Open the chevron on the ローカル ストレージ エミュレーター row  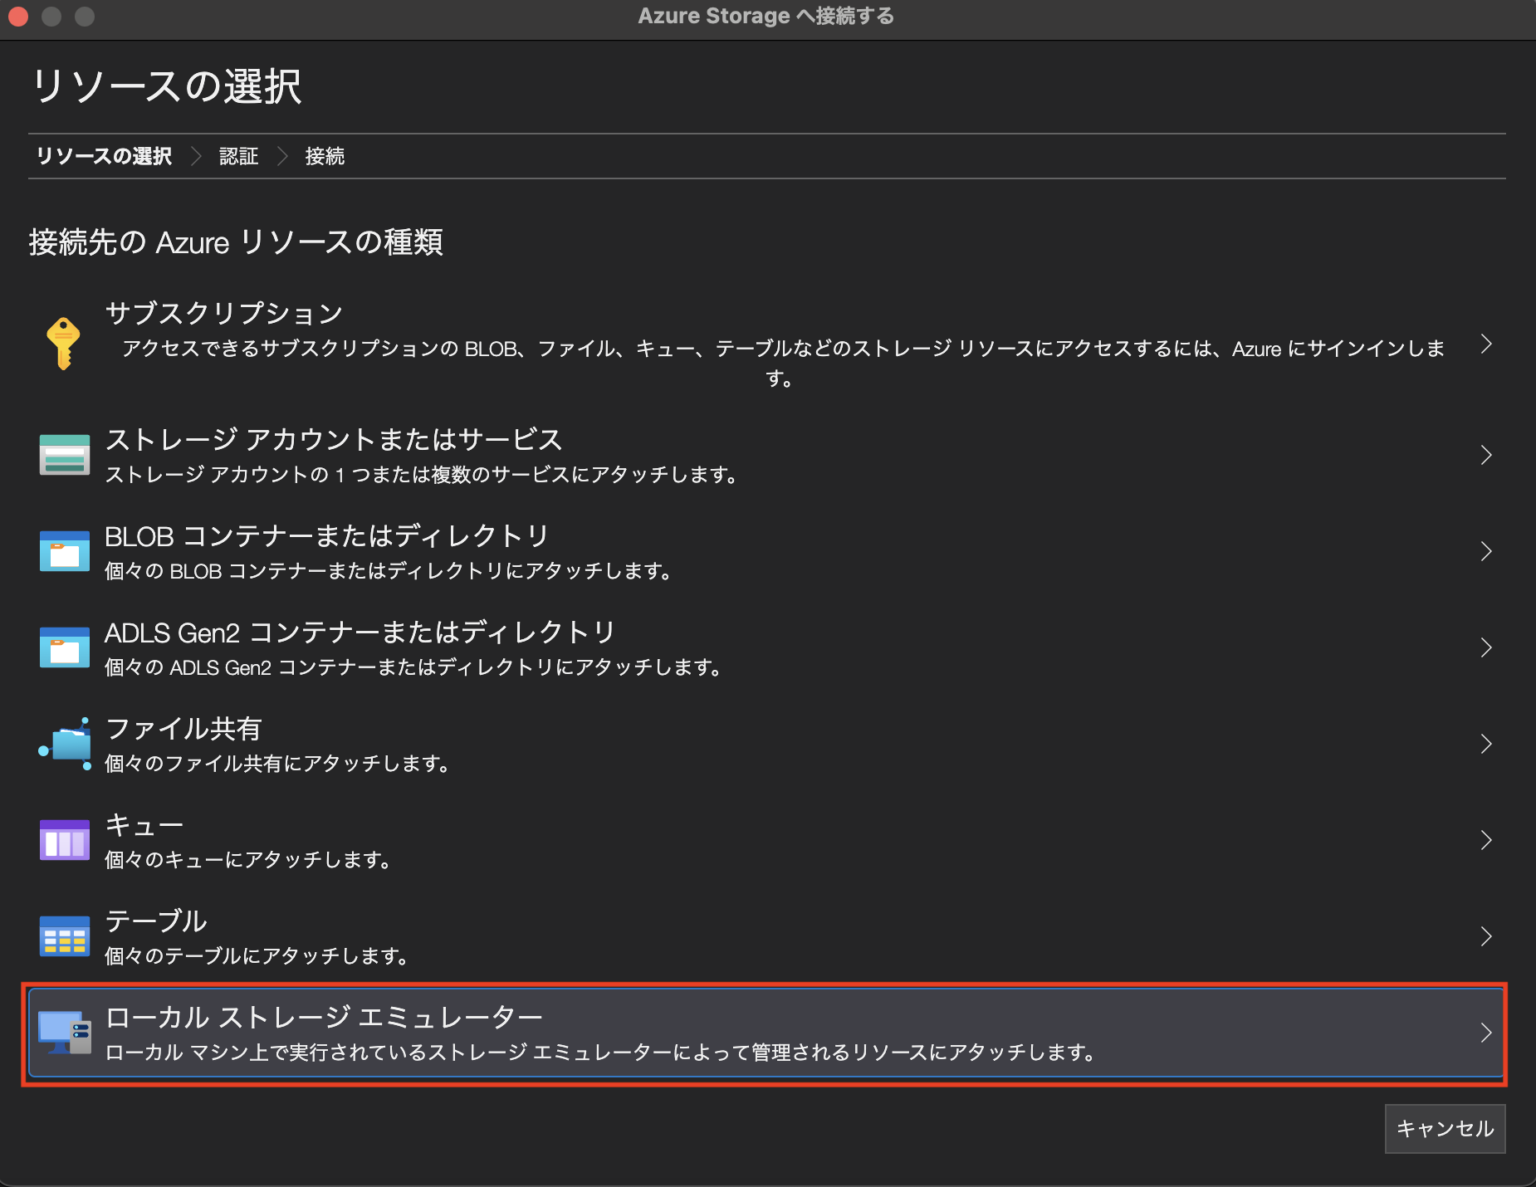(x=1486, y=1032)
